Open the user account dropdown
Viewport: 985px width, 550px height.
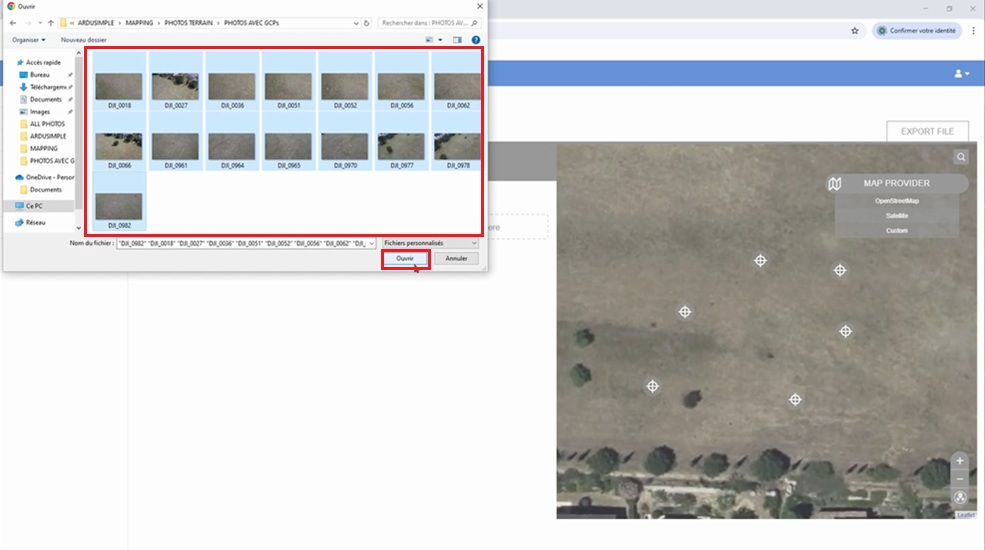(x=961, y=74)
